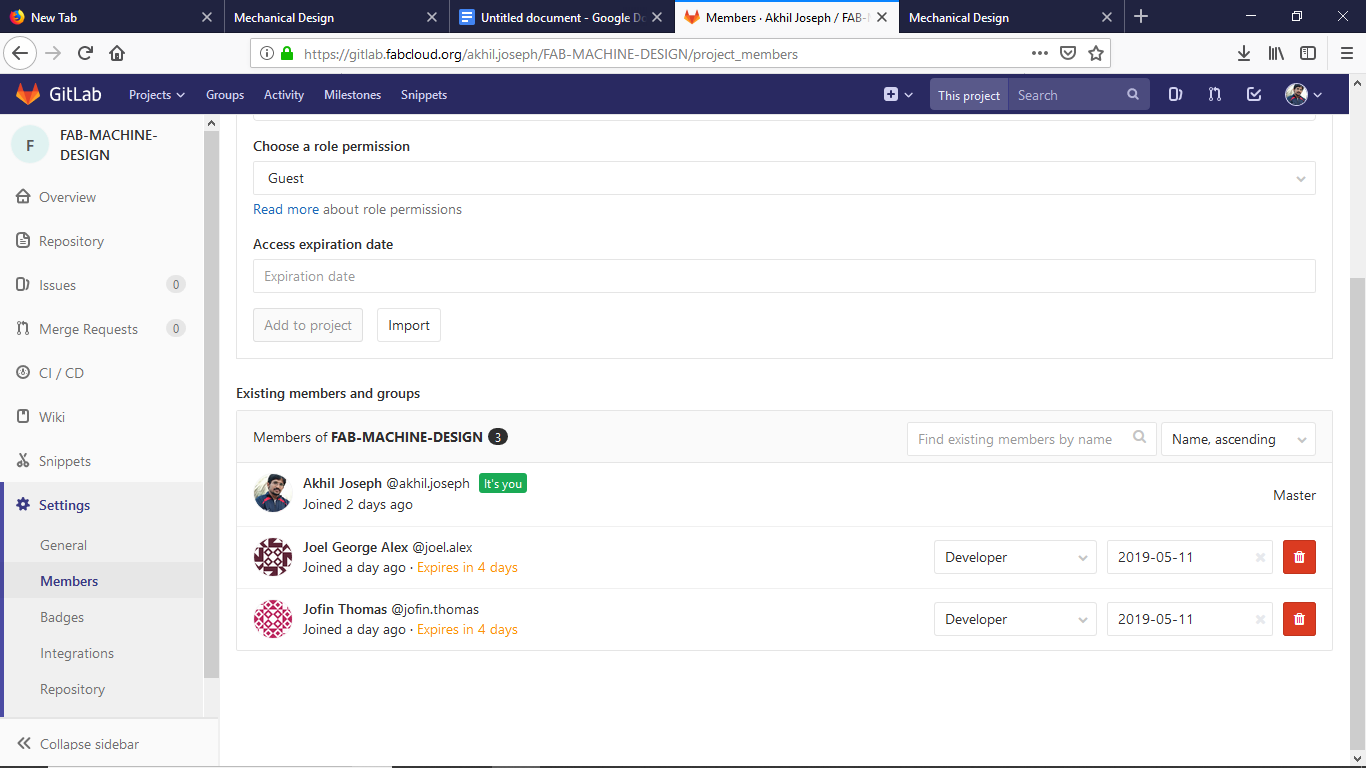Open Milestones in the GitLab navbar
Viewport: 1366px width, 768px height.
352,95
